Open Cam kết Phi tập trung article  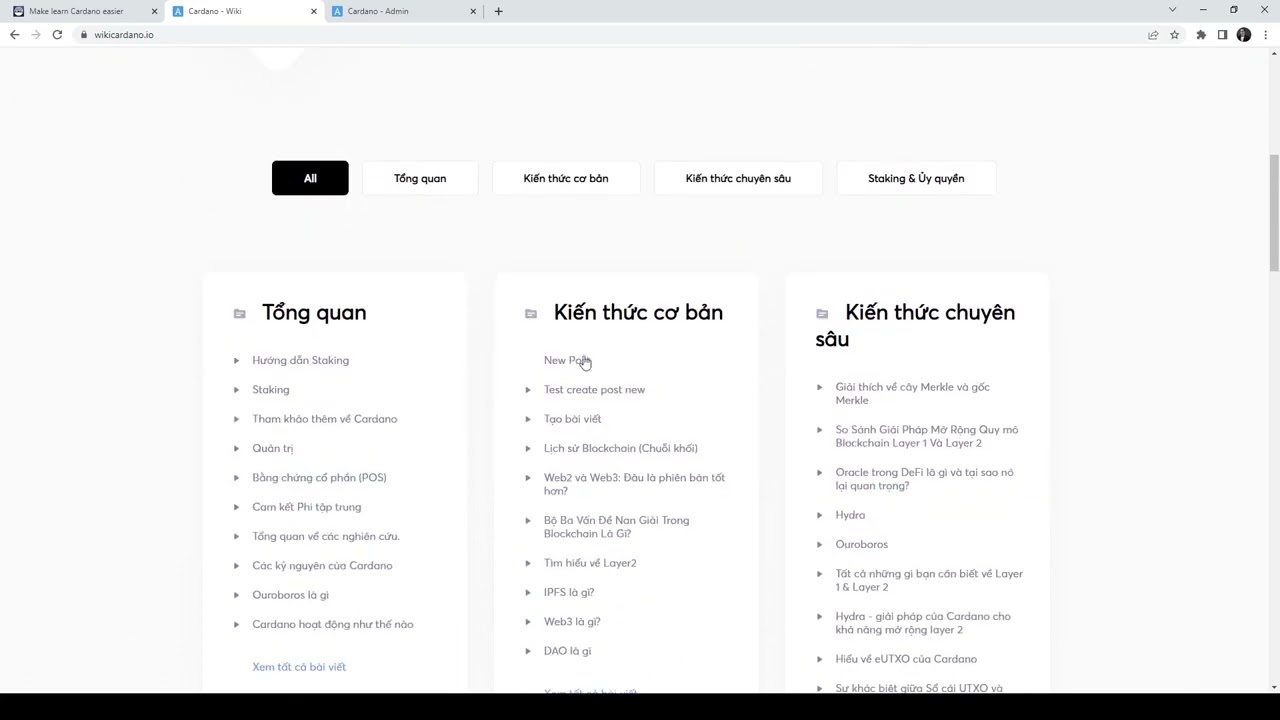pyautogui.click(x=307, y=507)
